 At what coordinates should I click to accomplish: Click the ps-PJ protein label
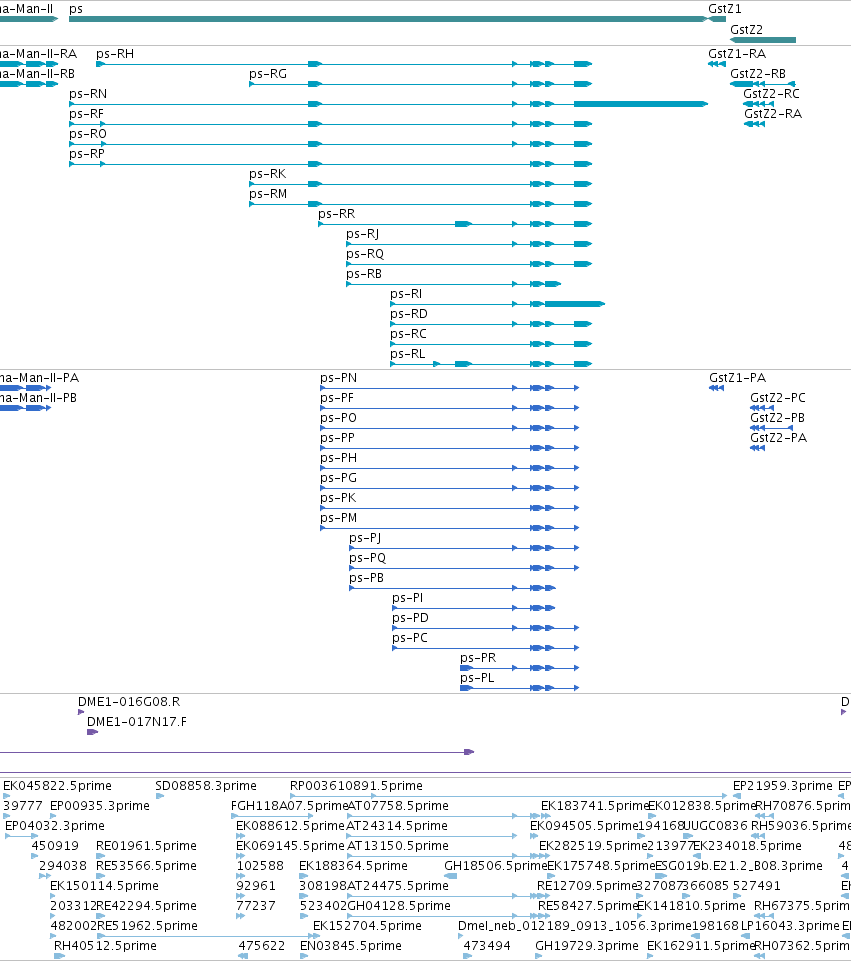coord(365,538)
